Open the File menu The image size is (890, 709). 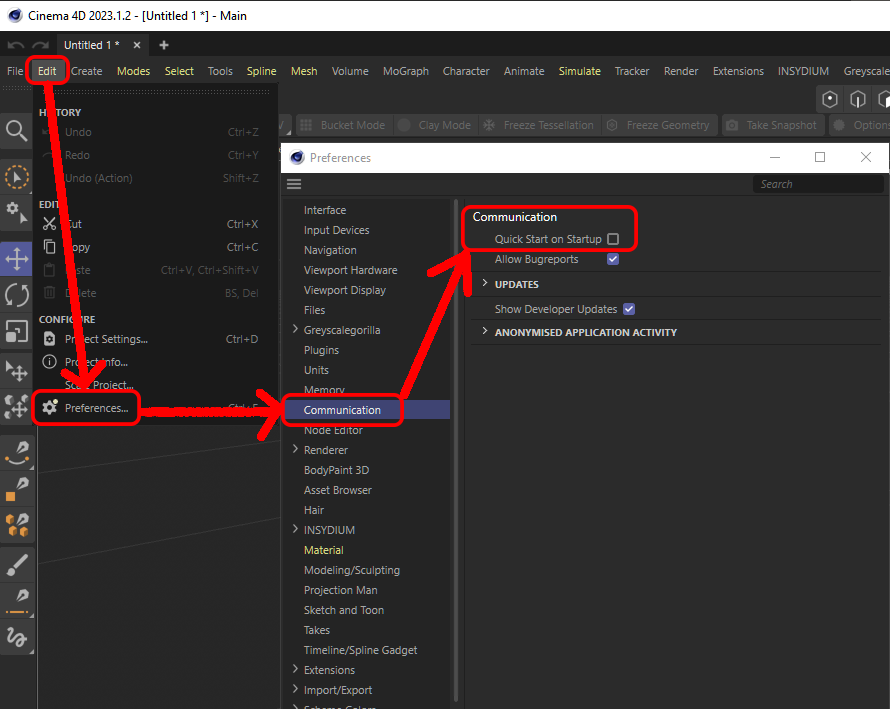point(15,71)
